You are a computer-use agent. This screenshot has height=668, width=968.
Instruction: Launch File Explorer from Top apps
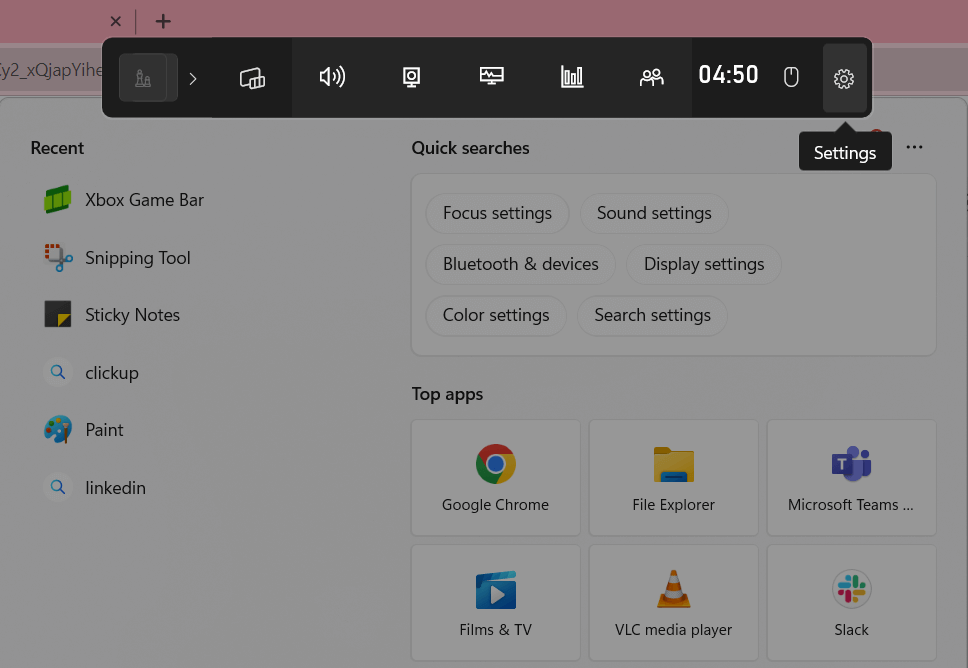(x=674, y=478)
